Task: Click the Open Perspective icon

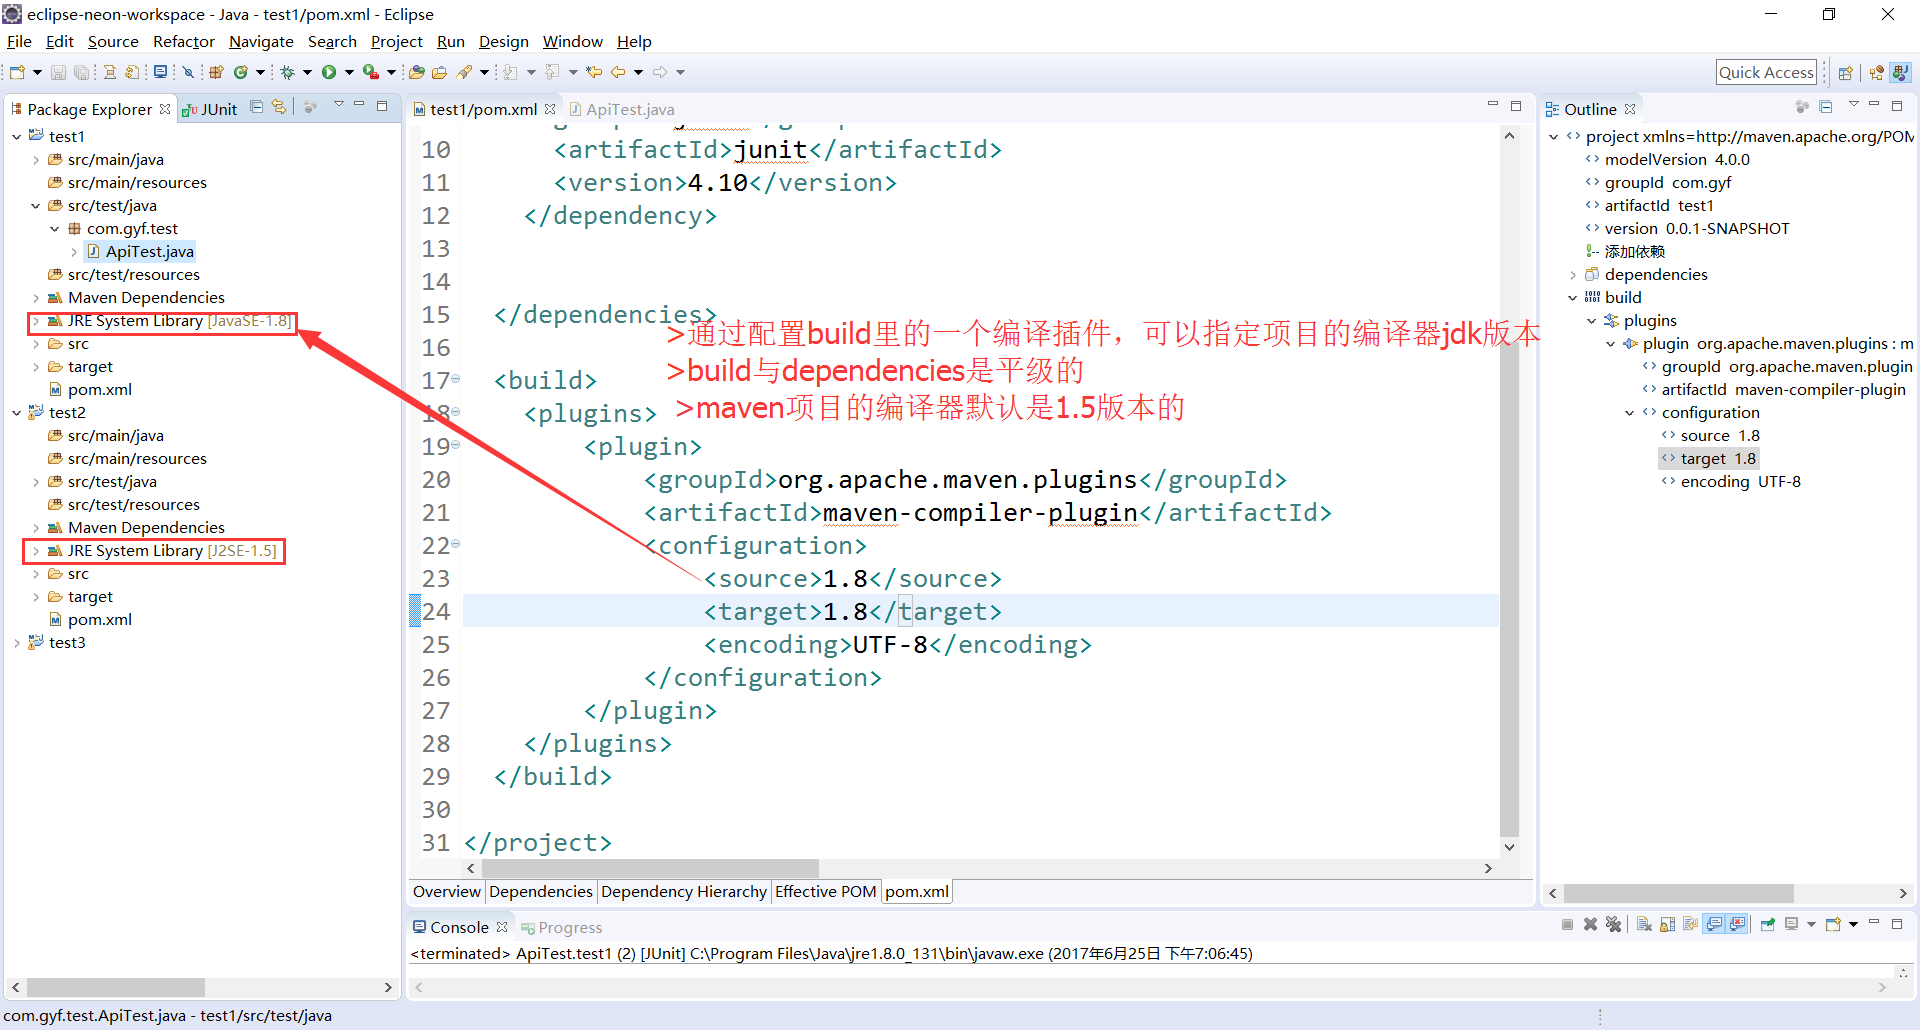Action: [x=1846, y=72]
